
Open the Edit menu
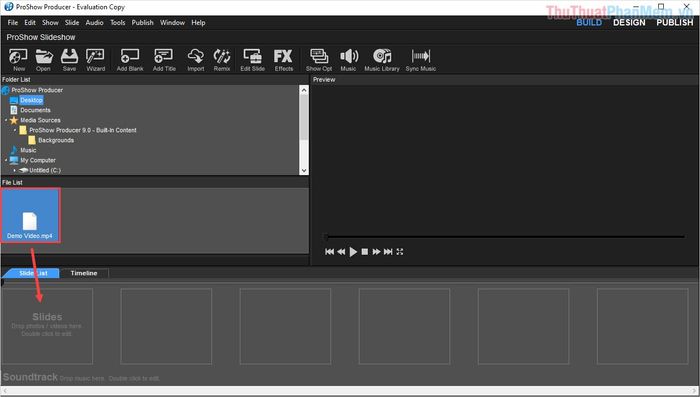pos(30,22)
